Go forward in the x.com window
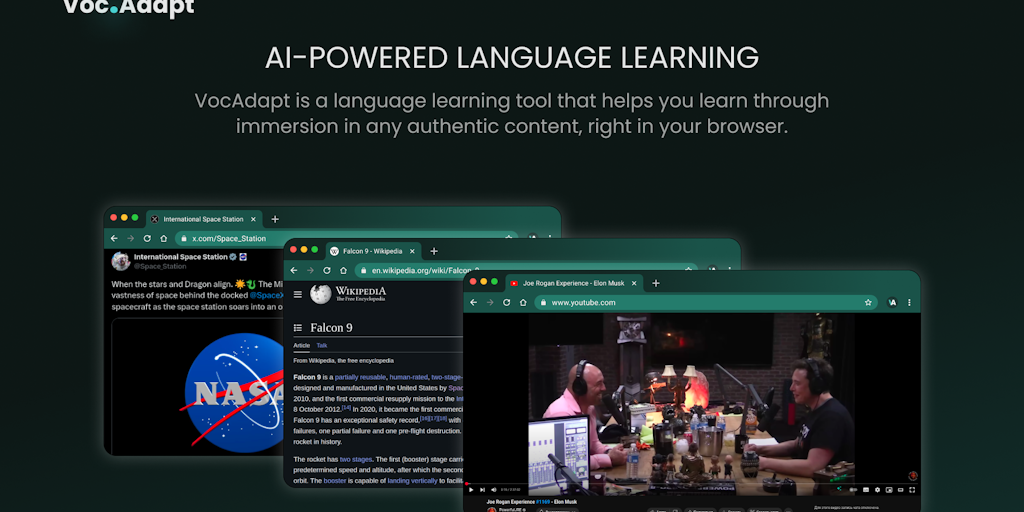Image resolution: width=1024 pixels, height=512 pixels. pos(131,238)
